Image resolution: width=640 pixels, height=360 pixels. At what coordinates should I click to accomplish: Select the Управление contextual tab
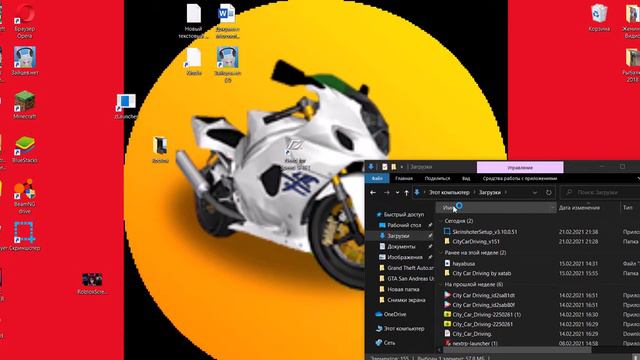(x=520, y=167)
